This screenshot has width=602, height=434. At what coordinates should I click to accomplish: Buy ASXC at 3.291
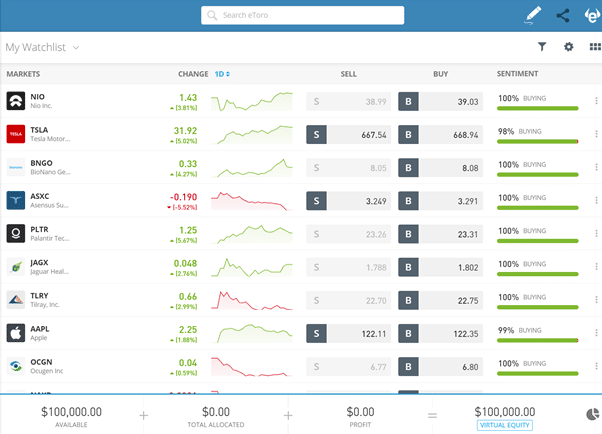tap(440, 201)
